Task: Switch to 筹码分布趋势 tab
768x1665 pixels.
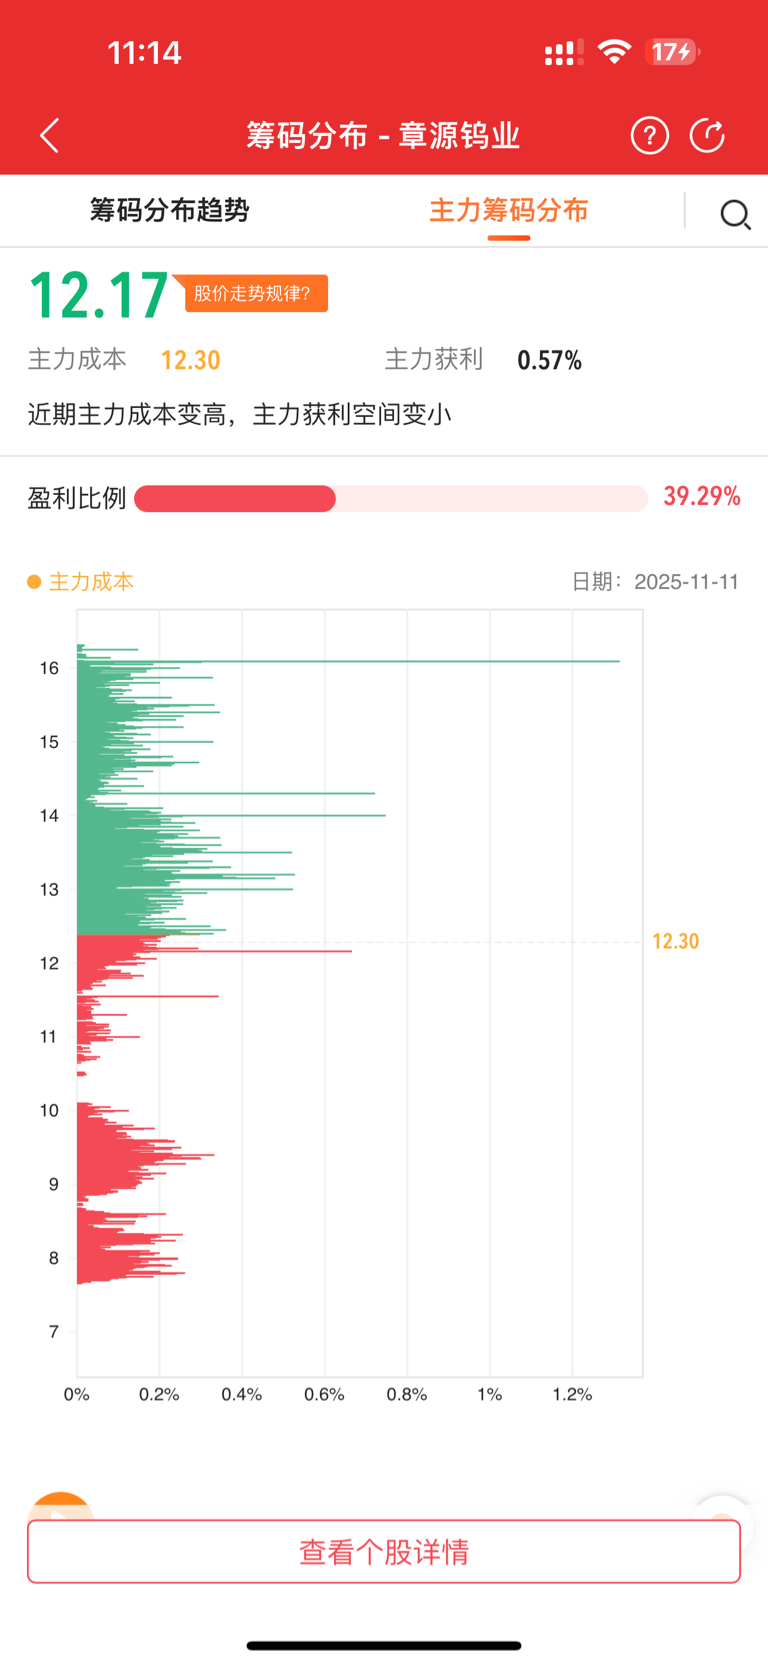Action: [x=169, y=210]
